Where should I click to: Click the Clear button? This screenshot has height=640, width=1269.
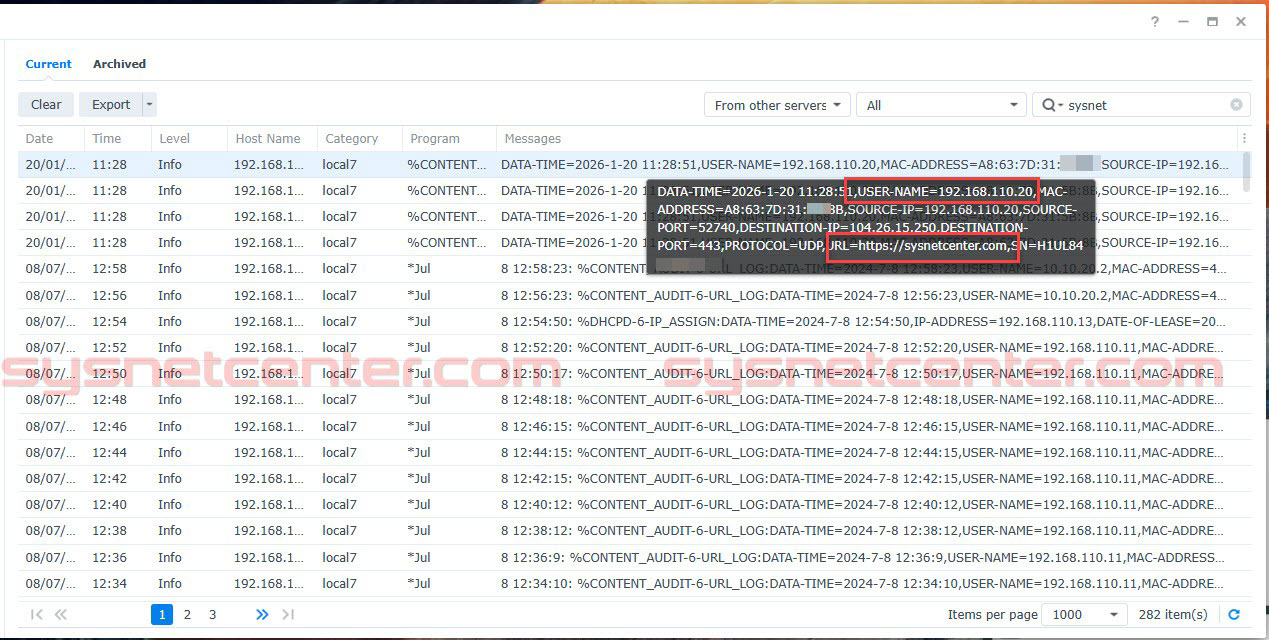46,104
